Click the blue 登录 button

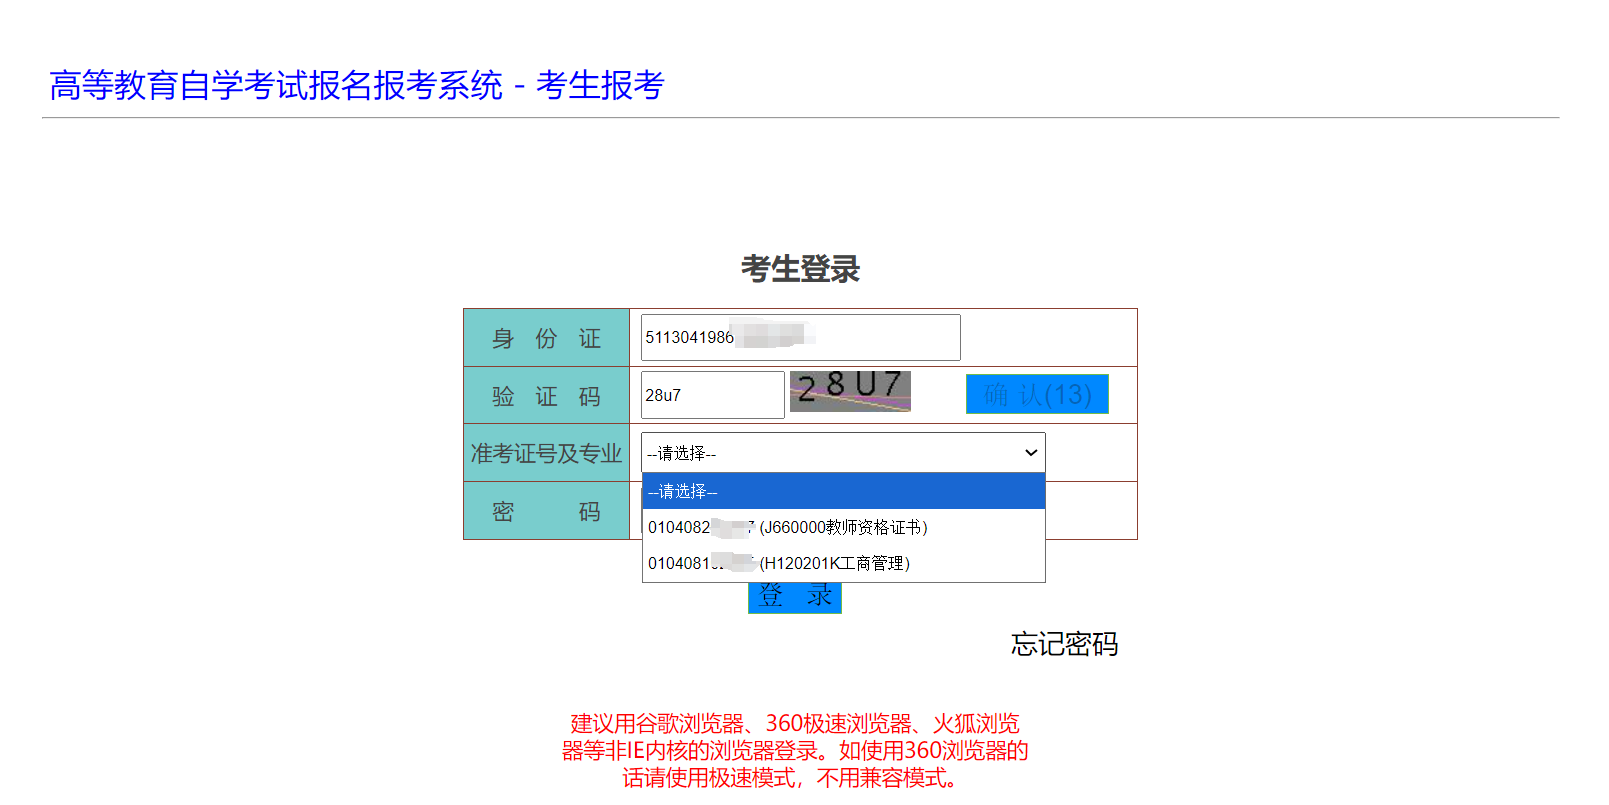pyautogui.click(x=795, y=598)
